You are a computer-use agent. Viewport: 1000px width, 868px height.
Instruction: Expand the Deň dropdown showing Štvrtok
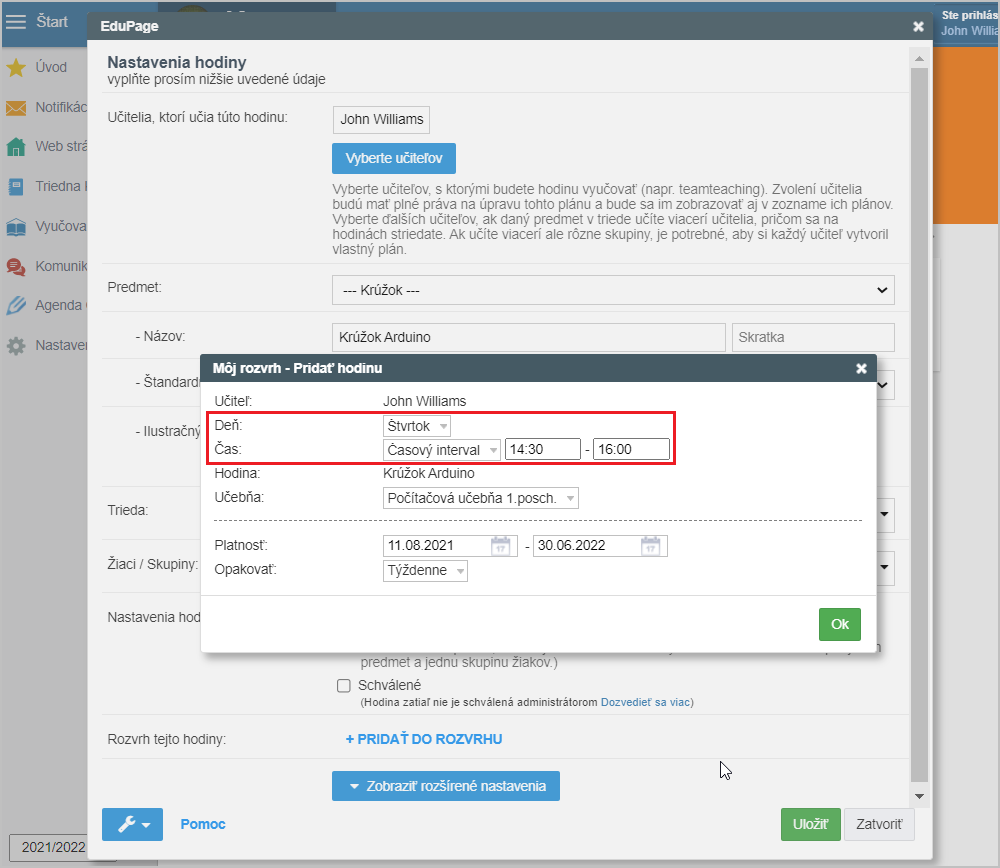tap(417, 426)
